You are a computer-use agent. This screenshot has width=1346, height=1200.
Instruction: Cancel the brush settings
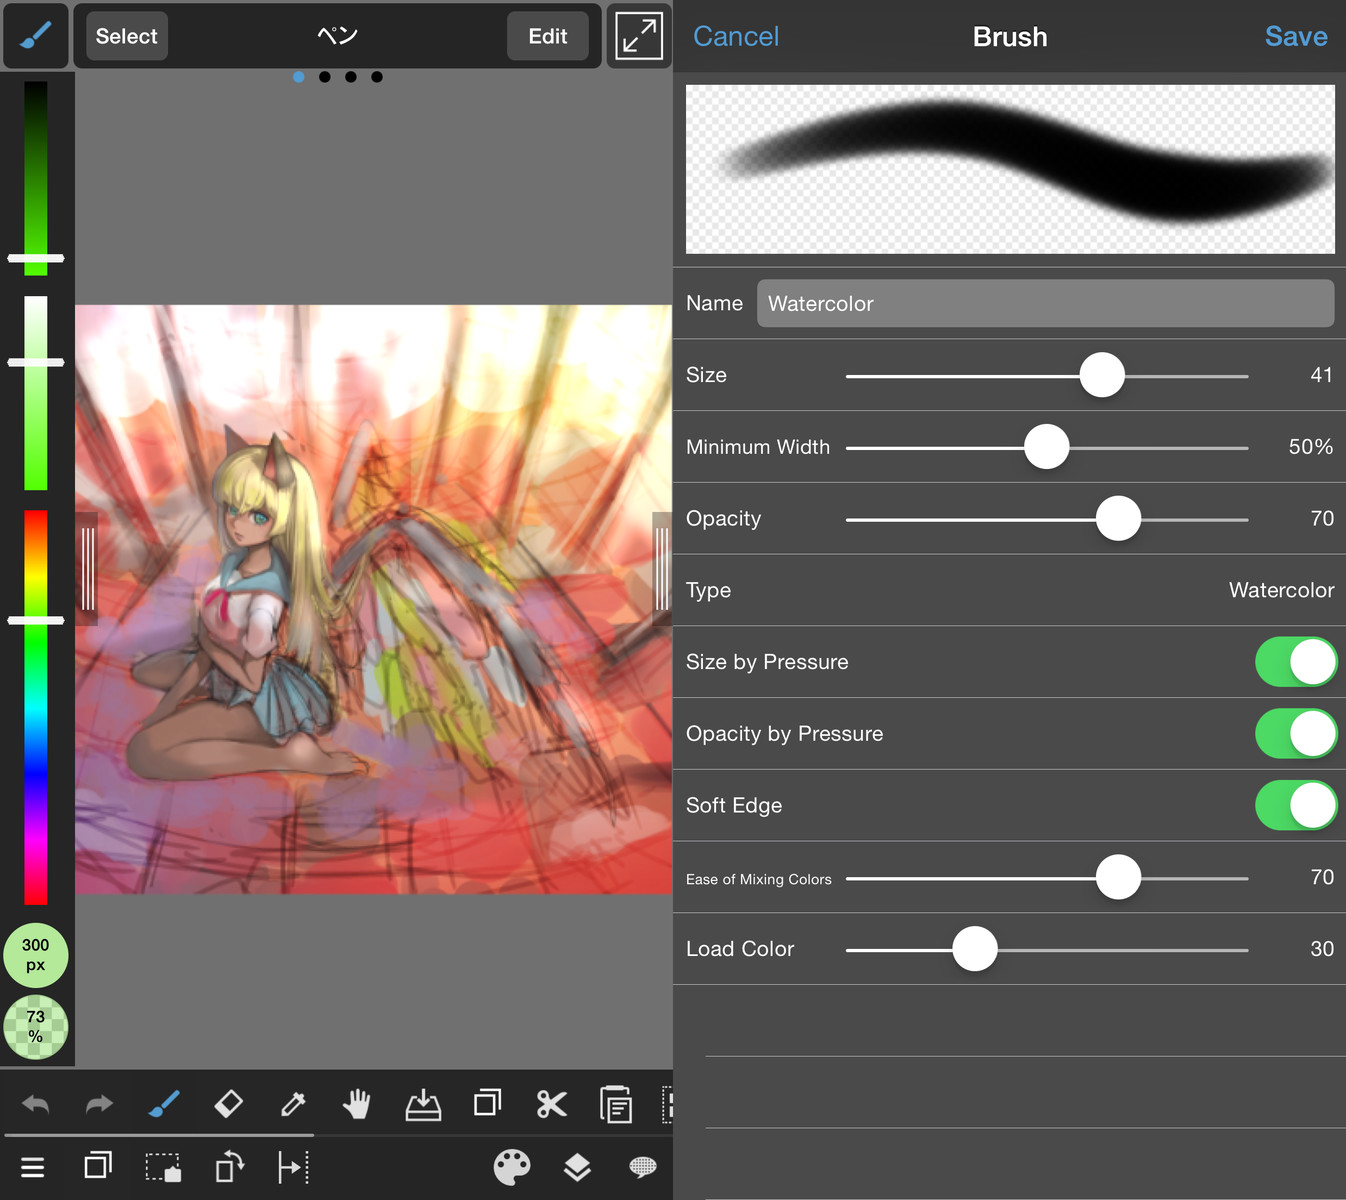tap(736, 37)
